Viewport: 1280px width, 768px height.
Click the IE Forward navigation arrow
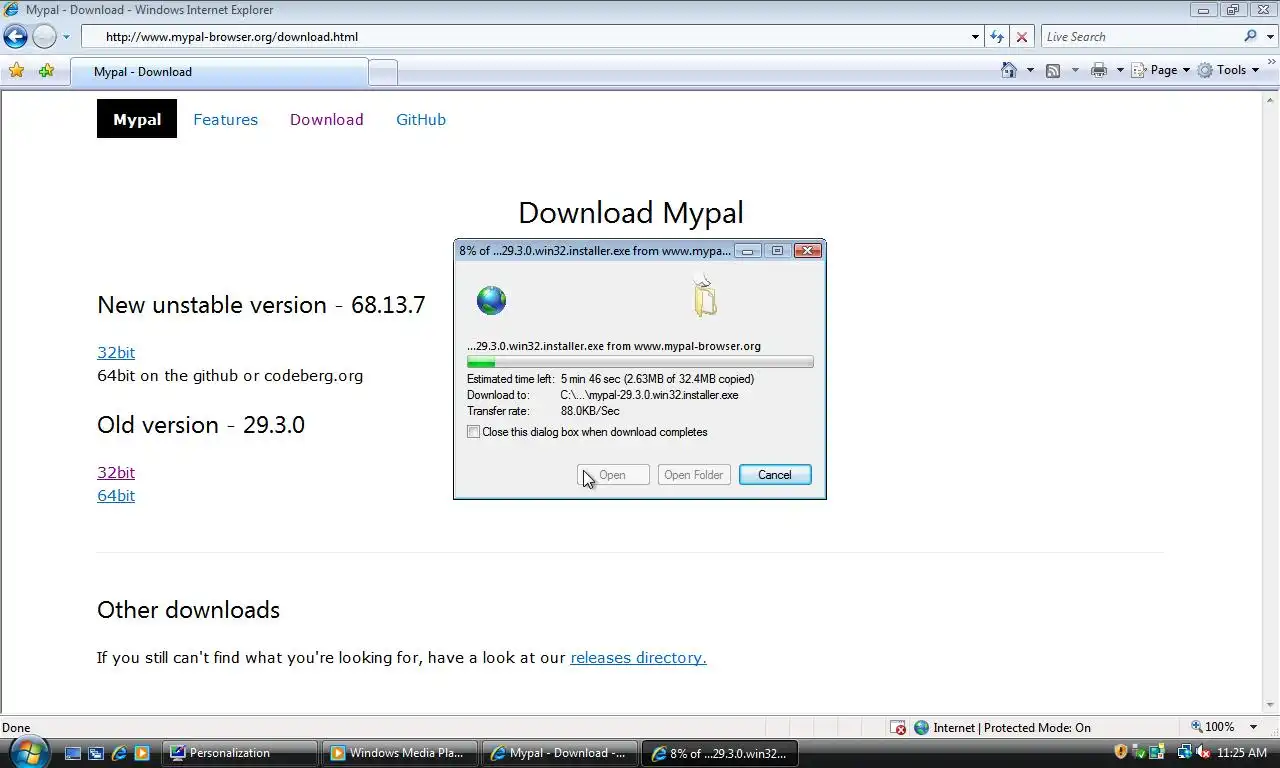[x=44, y=37]
